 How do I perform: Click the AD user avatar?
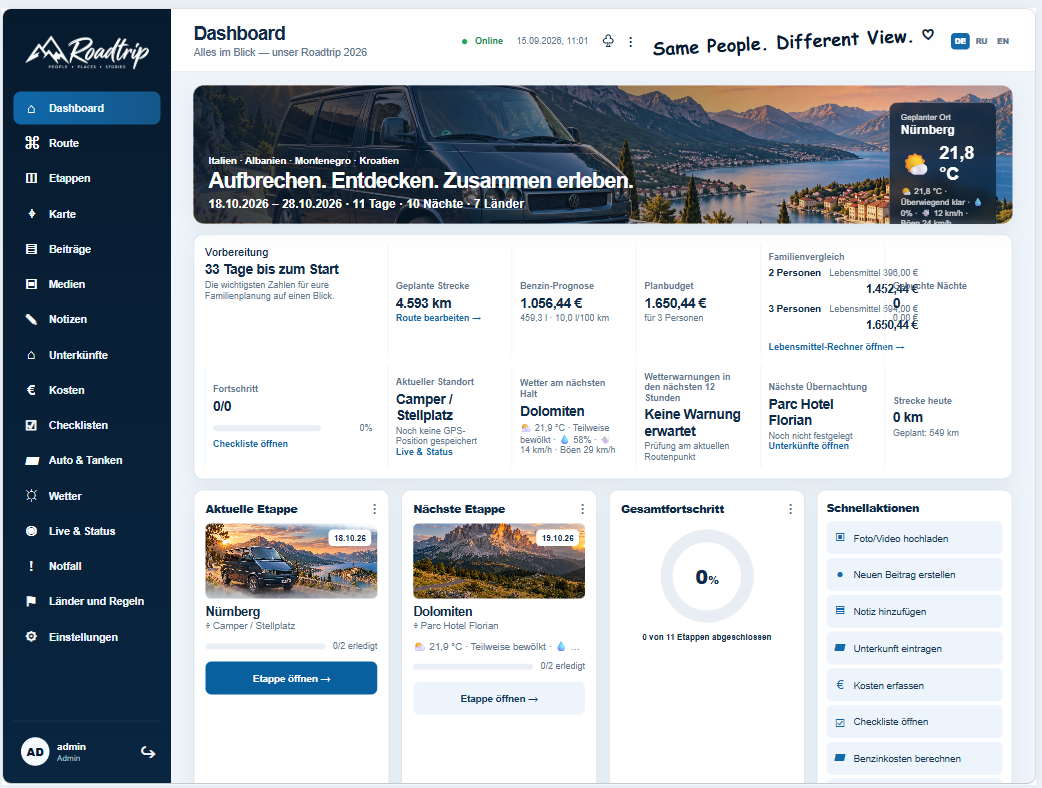pos(35,752)
